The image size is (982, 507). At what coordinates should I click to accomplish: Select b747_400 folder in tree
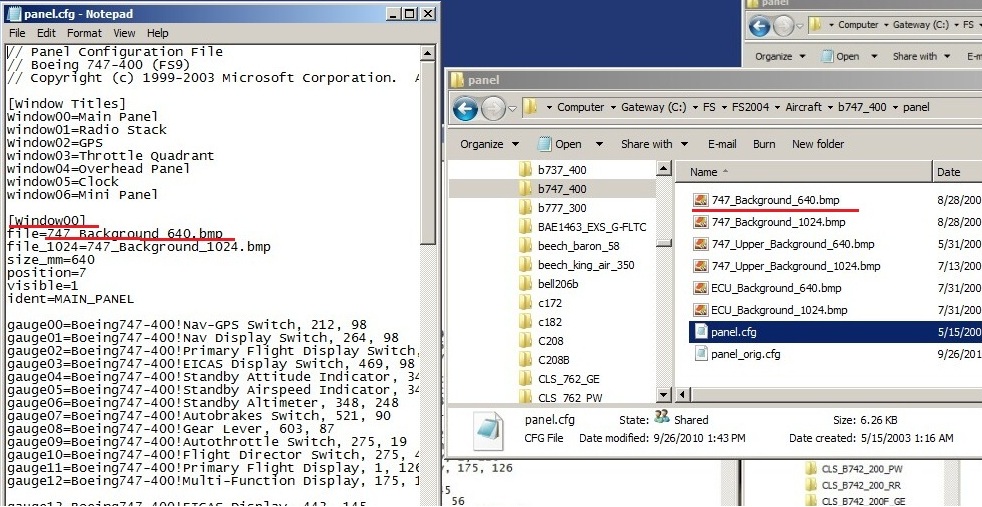click(562, 188)
